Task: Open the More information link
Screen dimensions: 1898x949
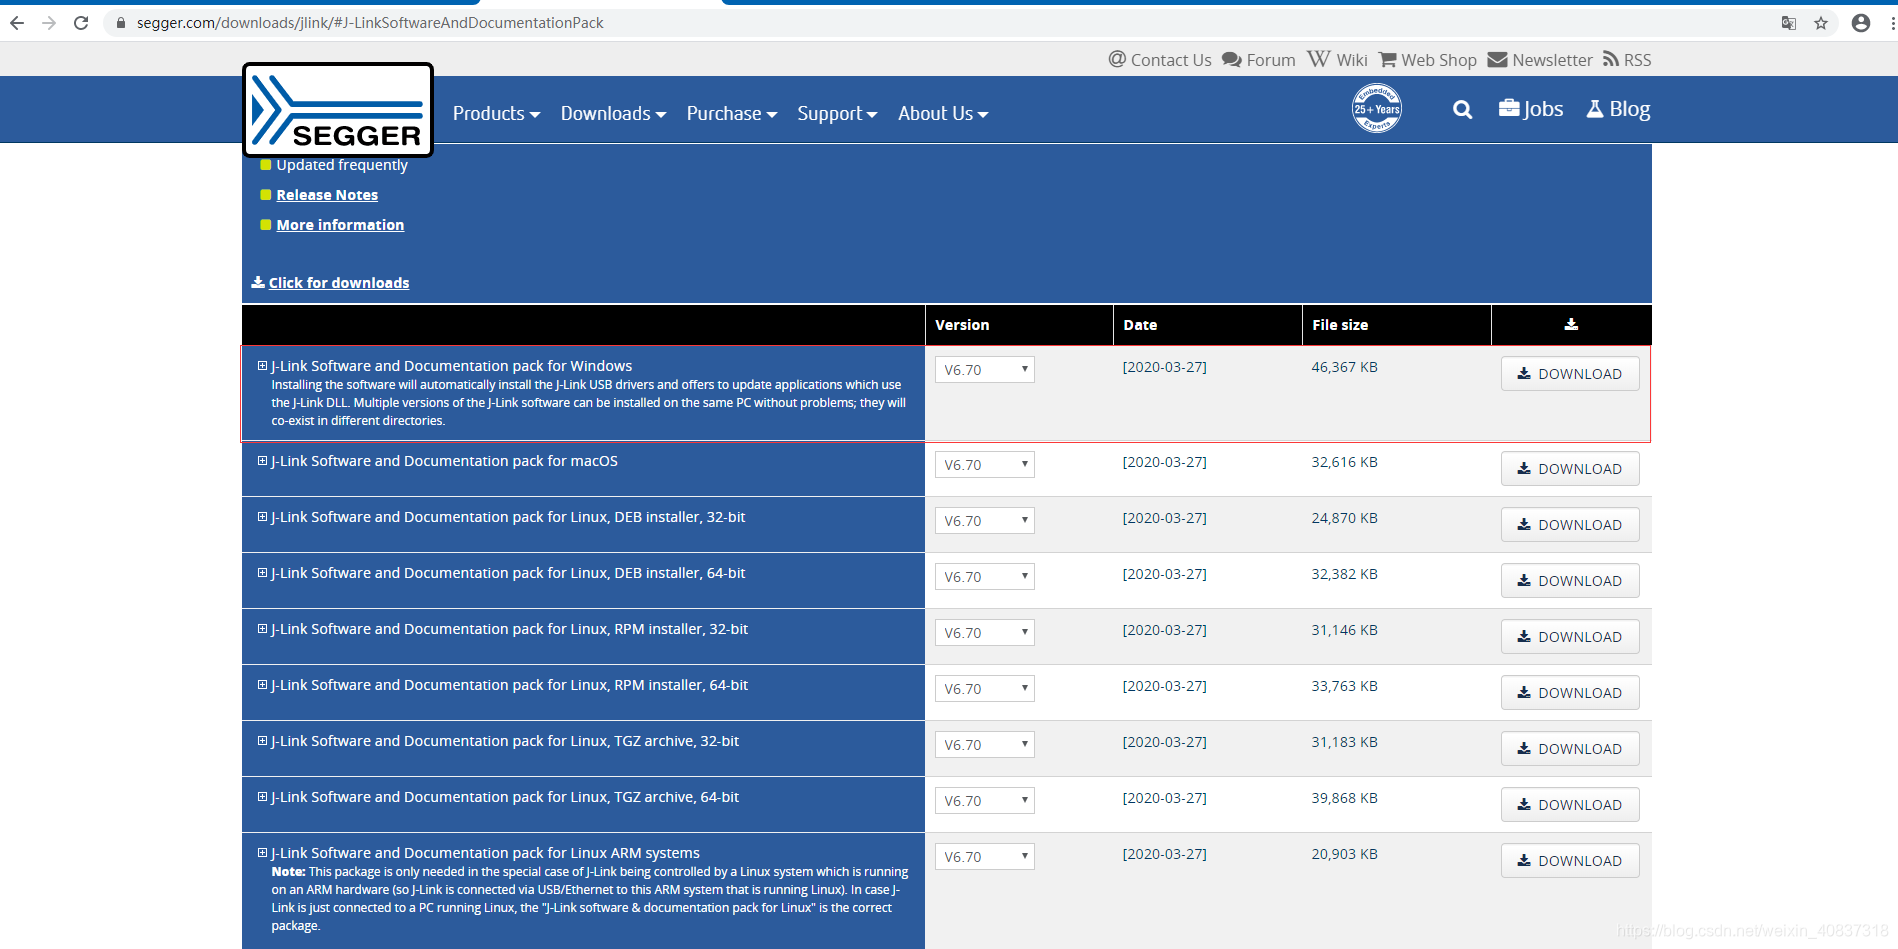Action: point(340,225)
